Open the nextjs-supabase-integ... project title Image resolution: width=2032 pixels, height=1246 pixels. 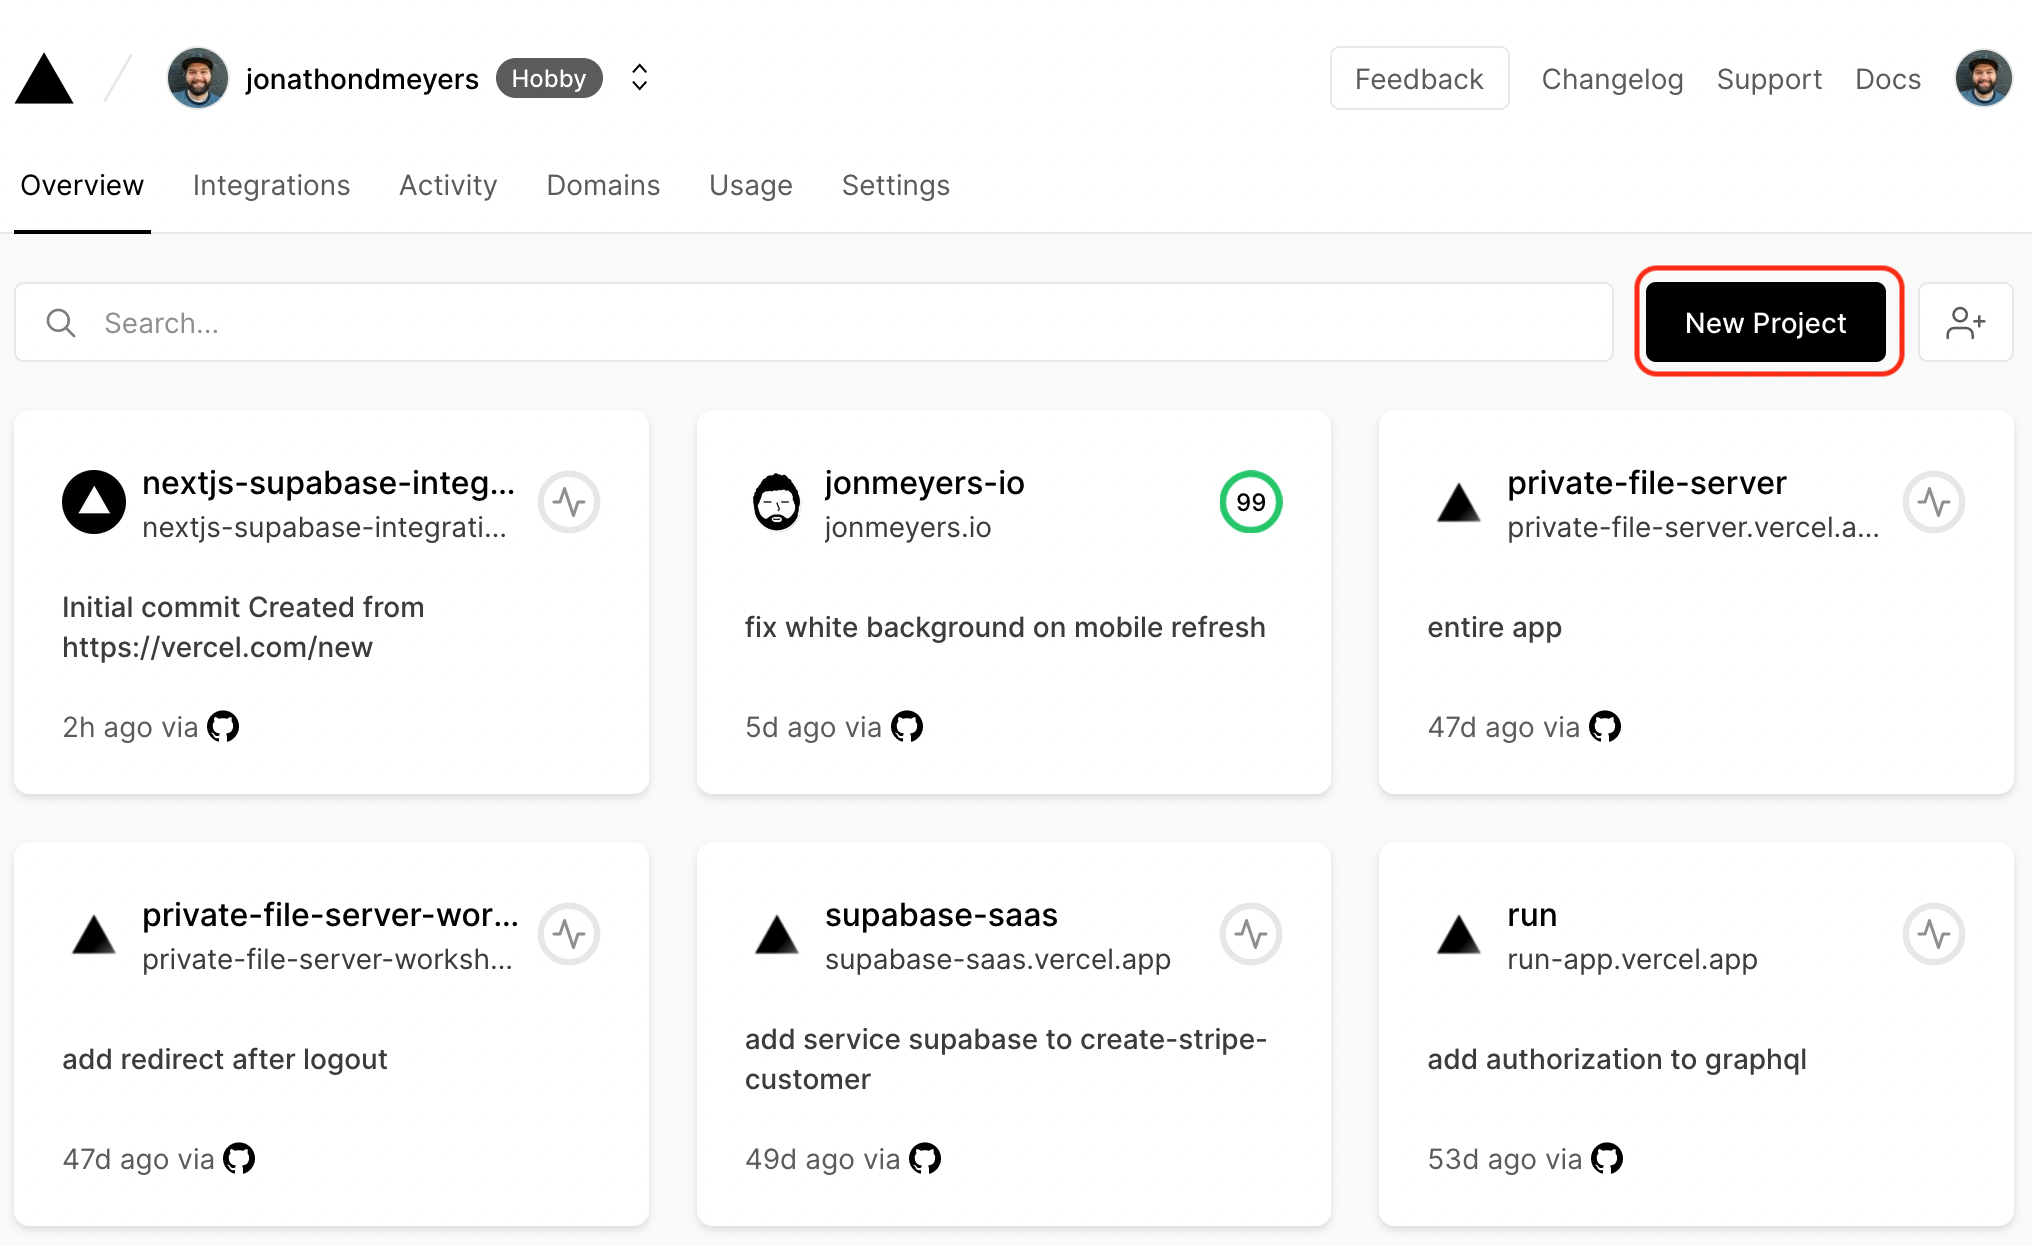coord(329,483)
